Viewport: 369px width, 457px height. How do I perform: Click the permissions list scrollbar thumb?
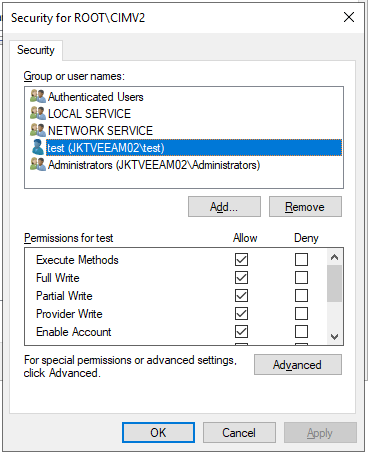(x=334, y=283)
